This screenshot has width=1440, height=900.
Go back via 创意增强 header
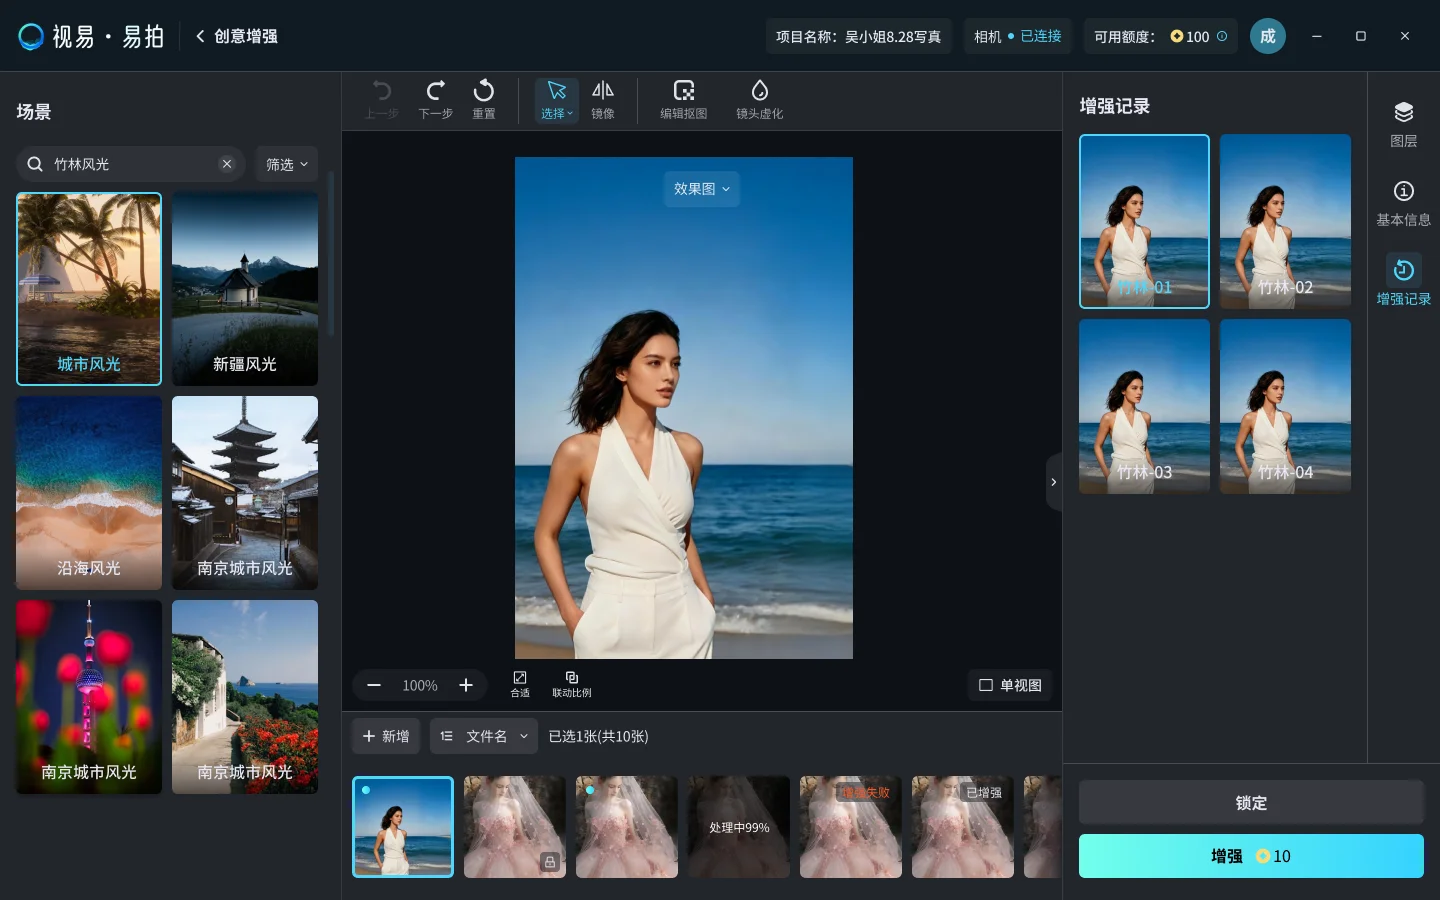click(237, 36)
